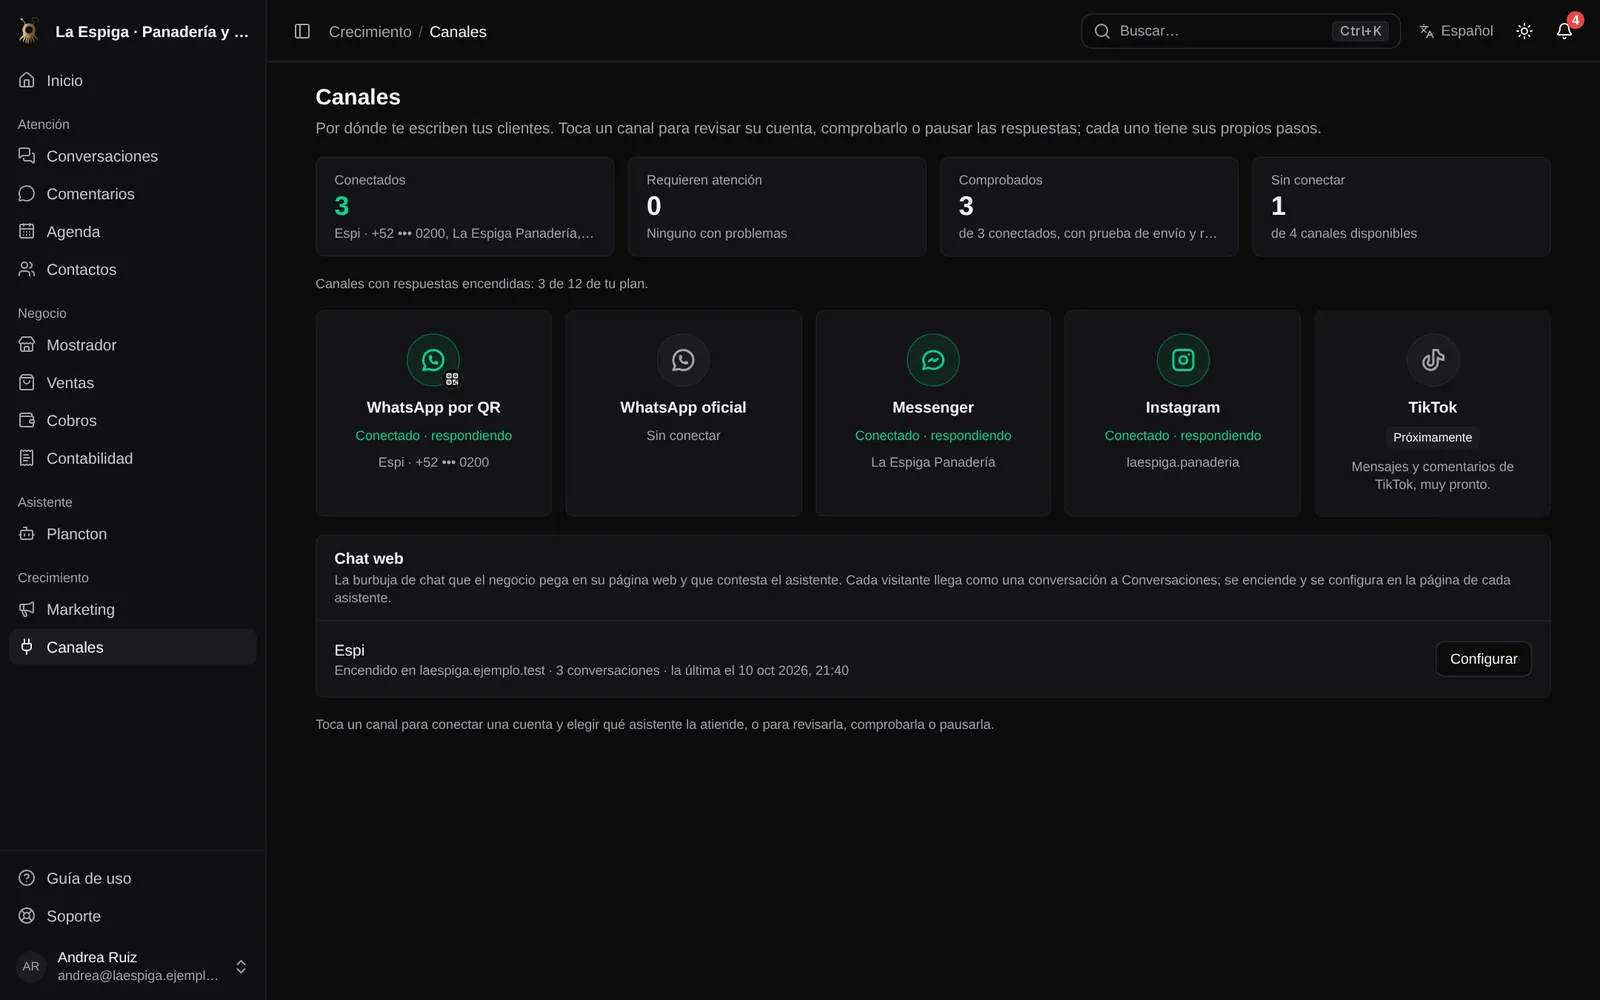Click the Chat web heading
Image resolution: width=1600 pixels, height=1000 pixels.
coord(369,558)
